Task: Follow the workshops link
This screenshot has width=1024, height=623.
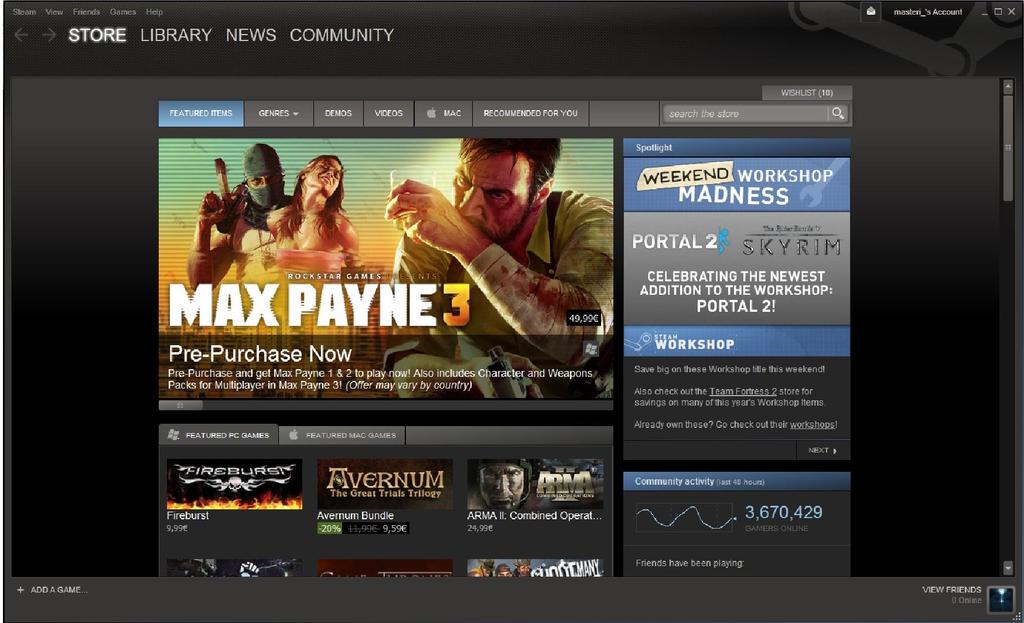Action: tap(812, 424)
